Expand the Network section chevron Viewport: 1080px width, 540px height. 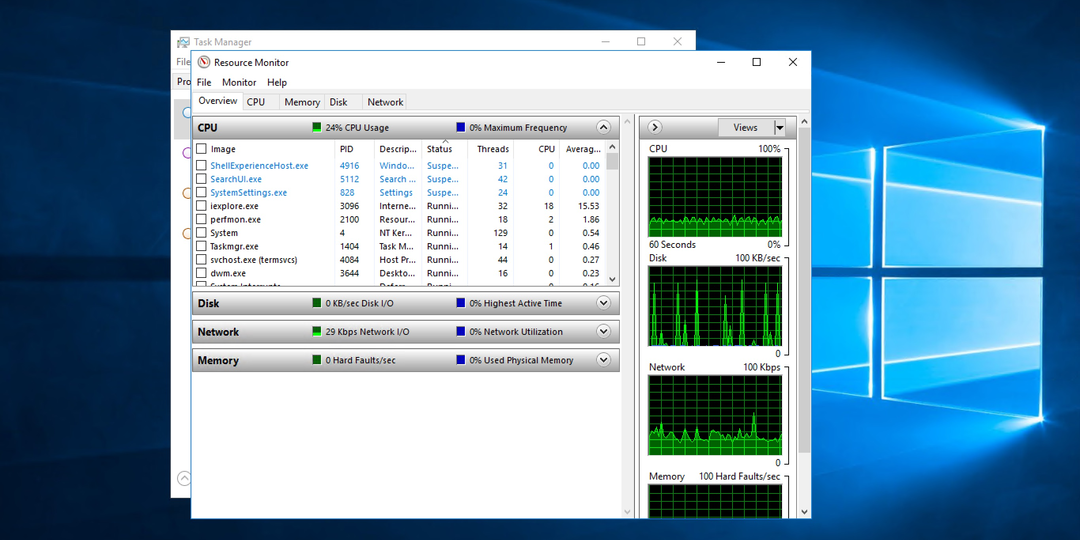click(603, 331)
